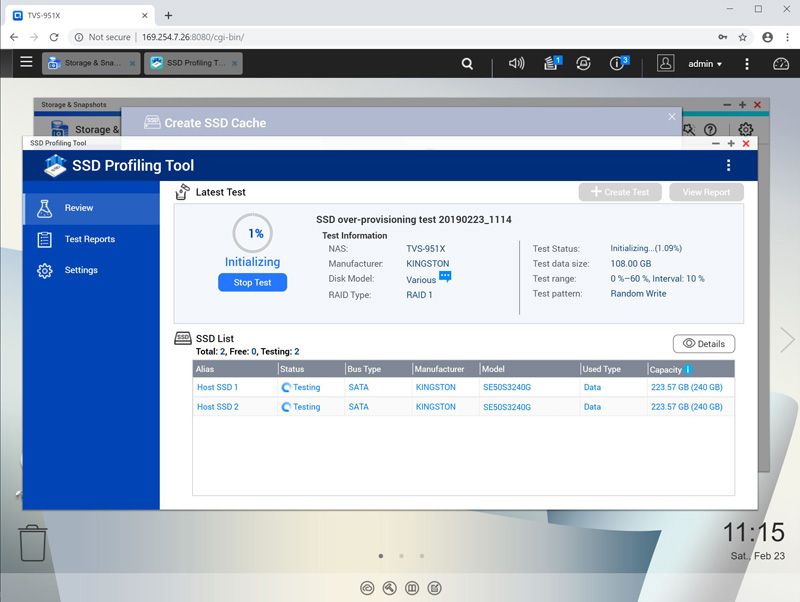Open background tasks icon with badge
Screen dimensions: 800x602
click(x=551, y=63)
